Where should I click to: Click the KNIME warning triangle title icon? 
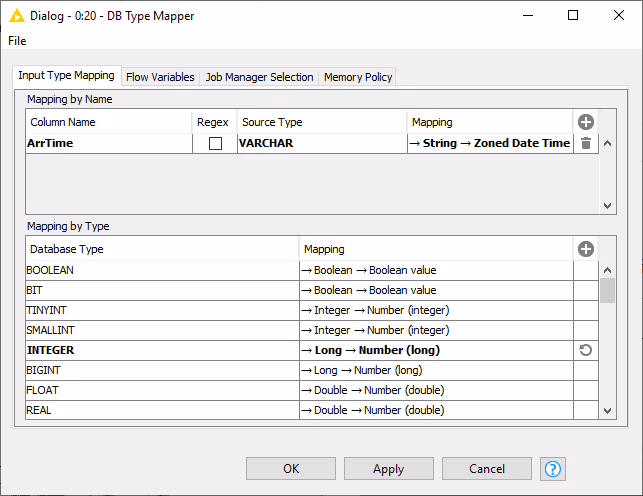click(x=16, y=16)
